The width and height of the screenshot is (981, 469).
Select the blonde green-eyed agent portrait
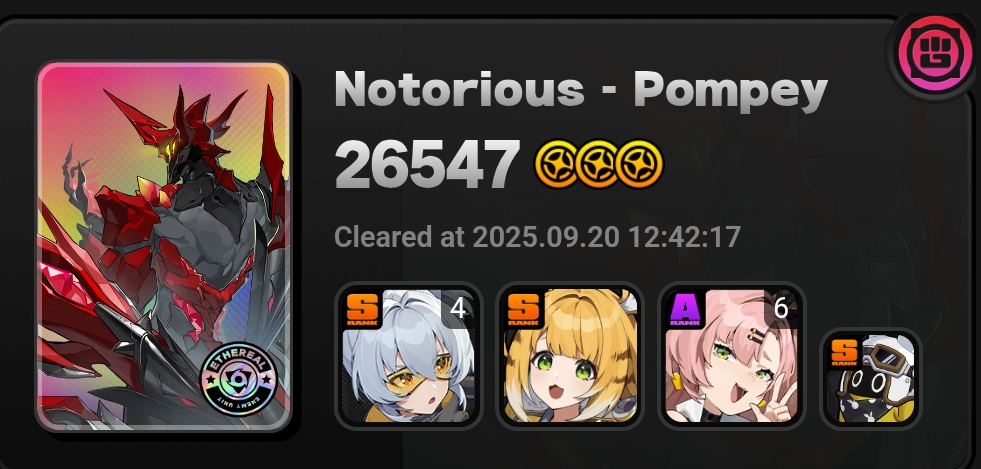(569, 355)
